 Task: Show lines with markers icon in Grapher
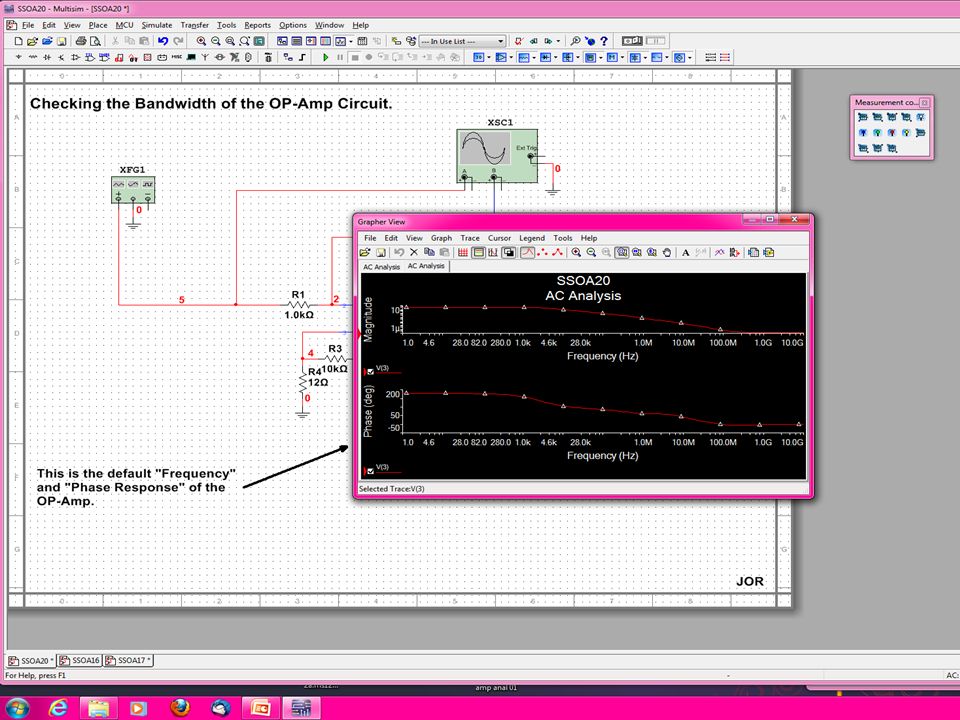(558, 252)
